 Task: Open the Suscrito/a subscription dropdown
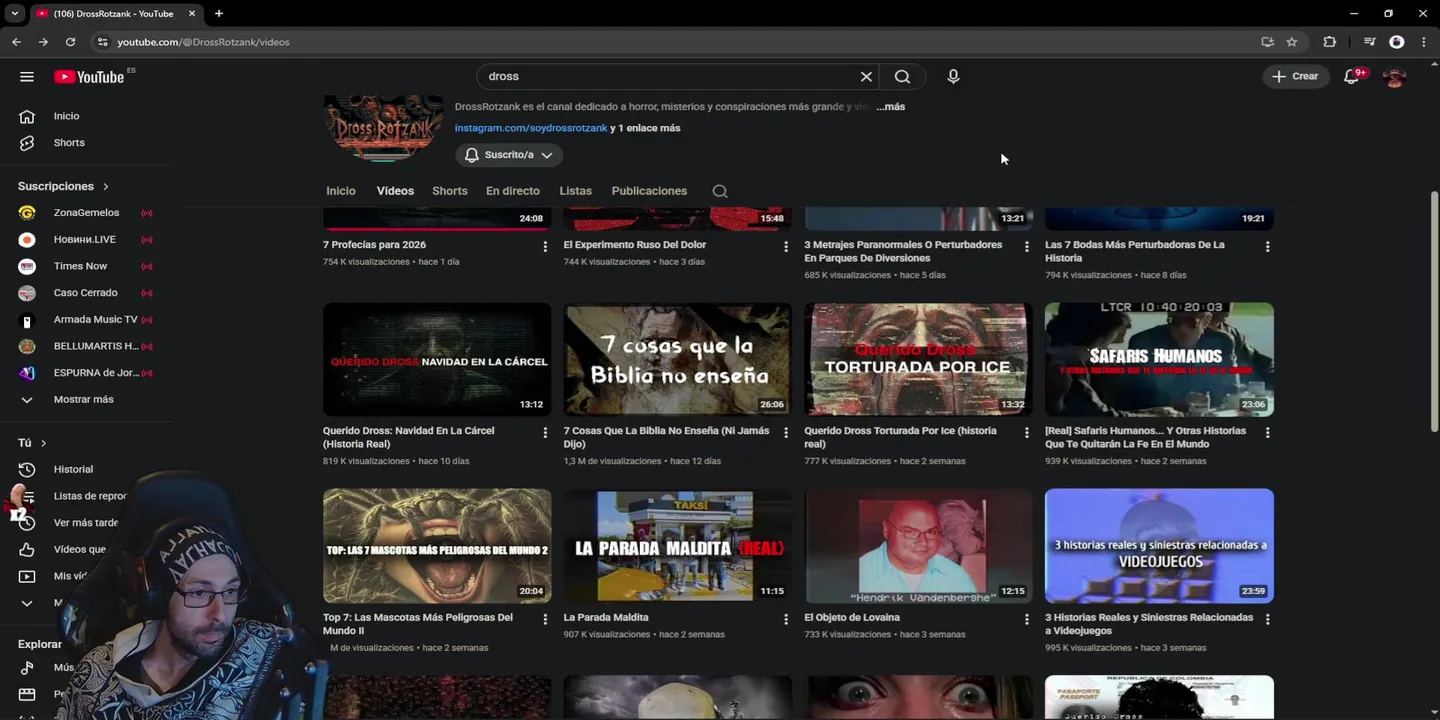tap(509, 155)
